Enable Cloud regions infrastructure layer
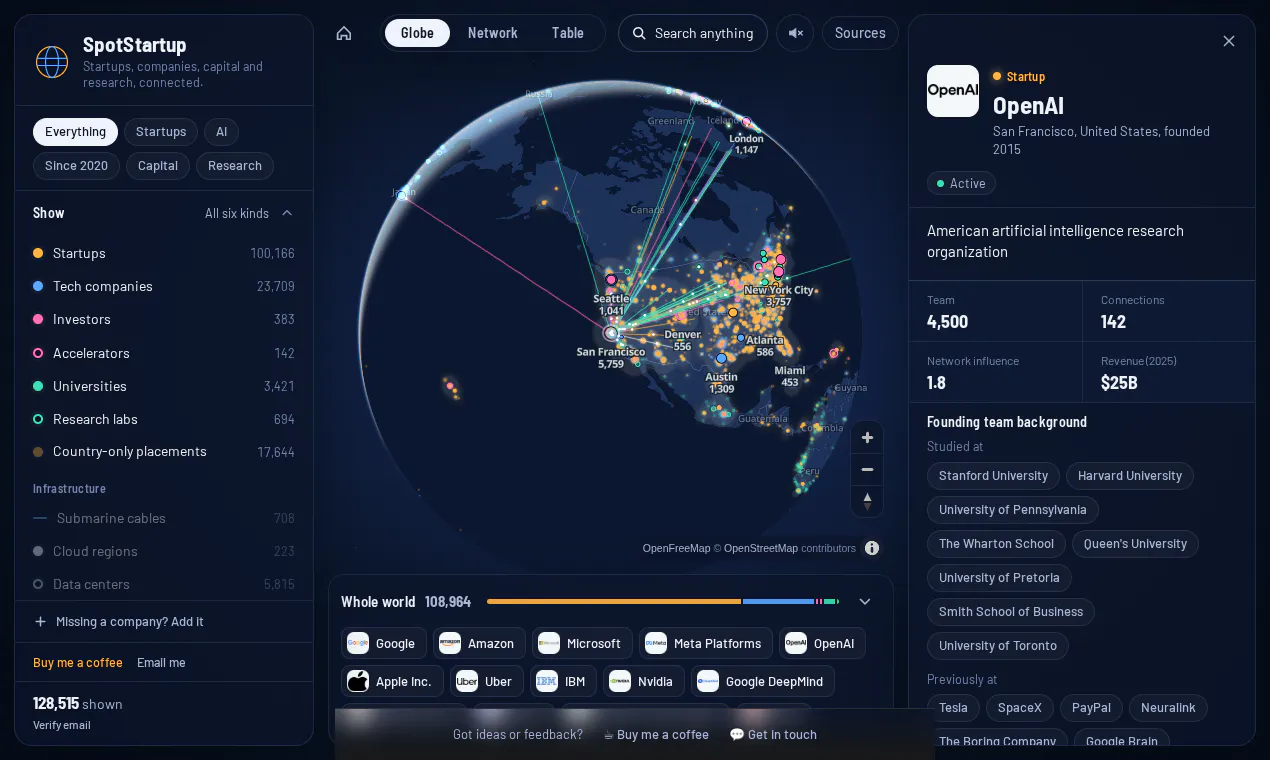The image size is (1270, 760). click(164, 552)
